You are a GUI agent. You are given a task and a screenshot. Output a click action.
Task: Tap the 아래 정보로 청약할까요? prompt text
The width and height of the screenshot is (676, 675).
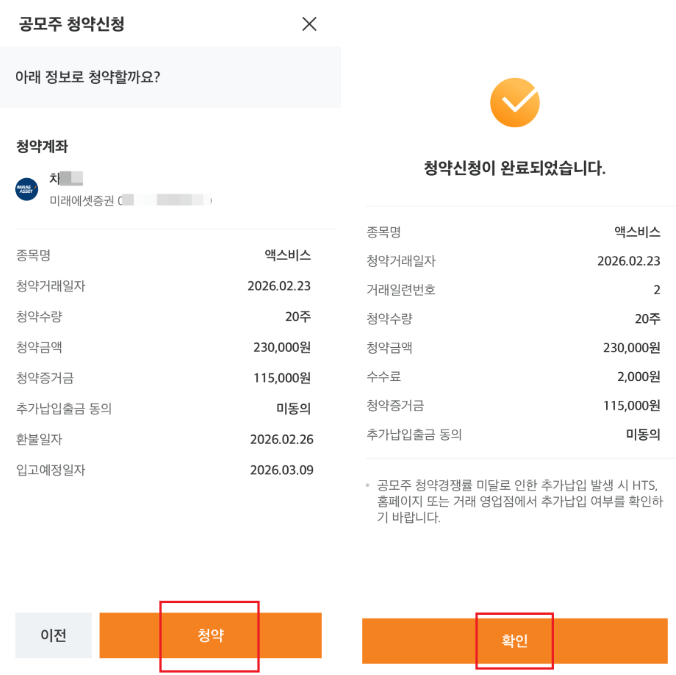point(88,77)
